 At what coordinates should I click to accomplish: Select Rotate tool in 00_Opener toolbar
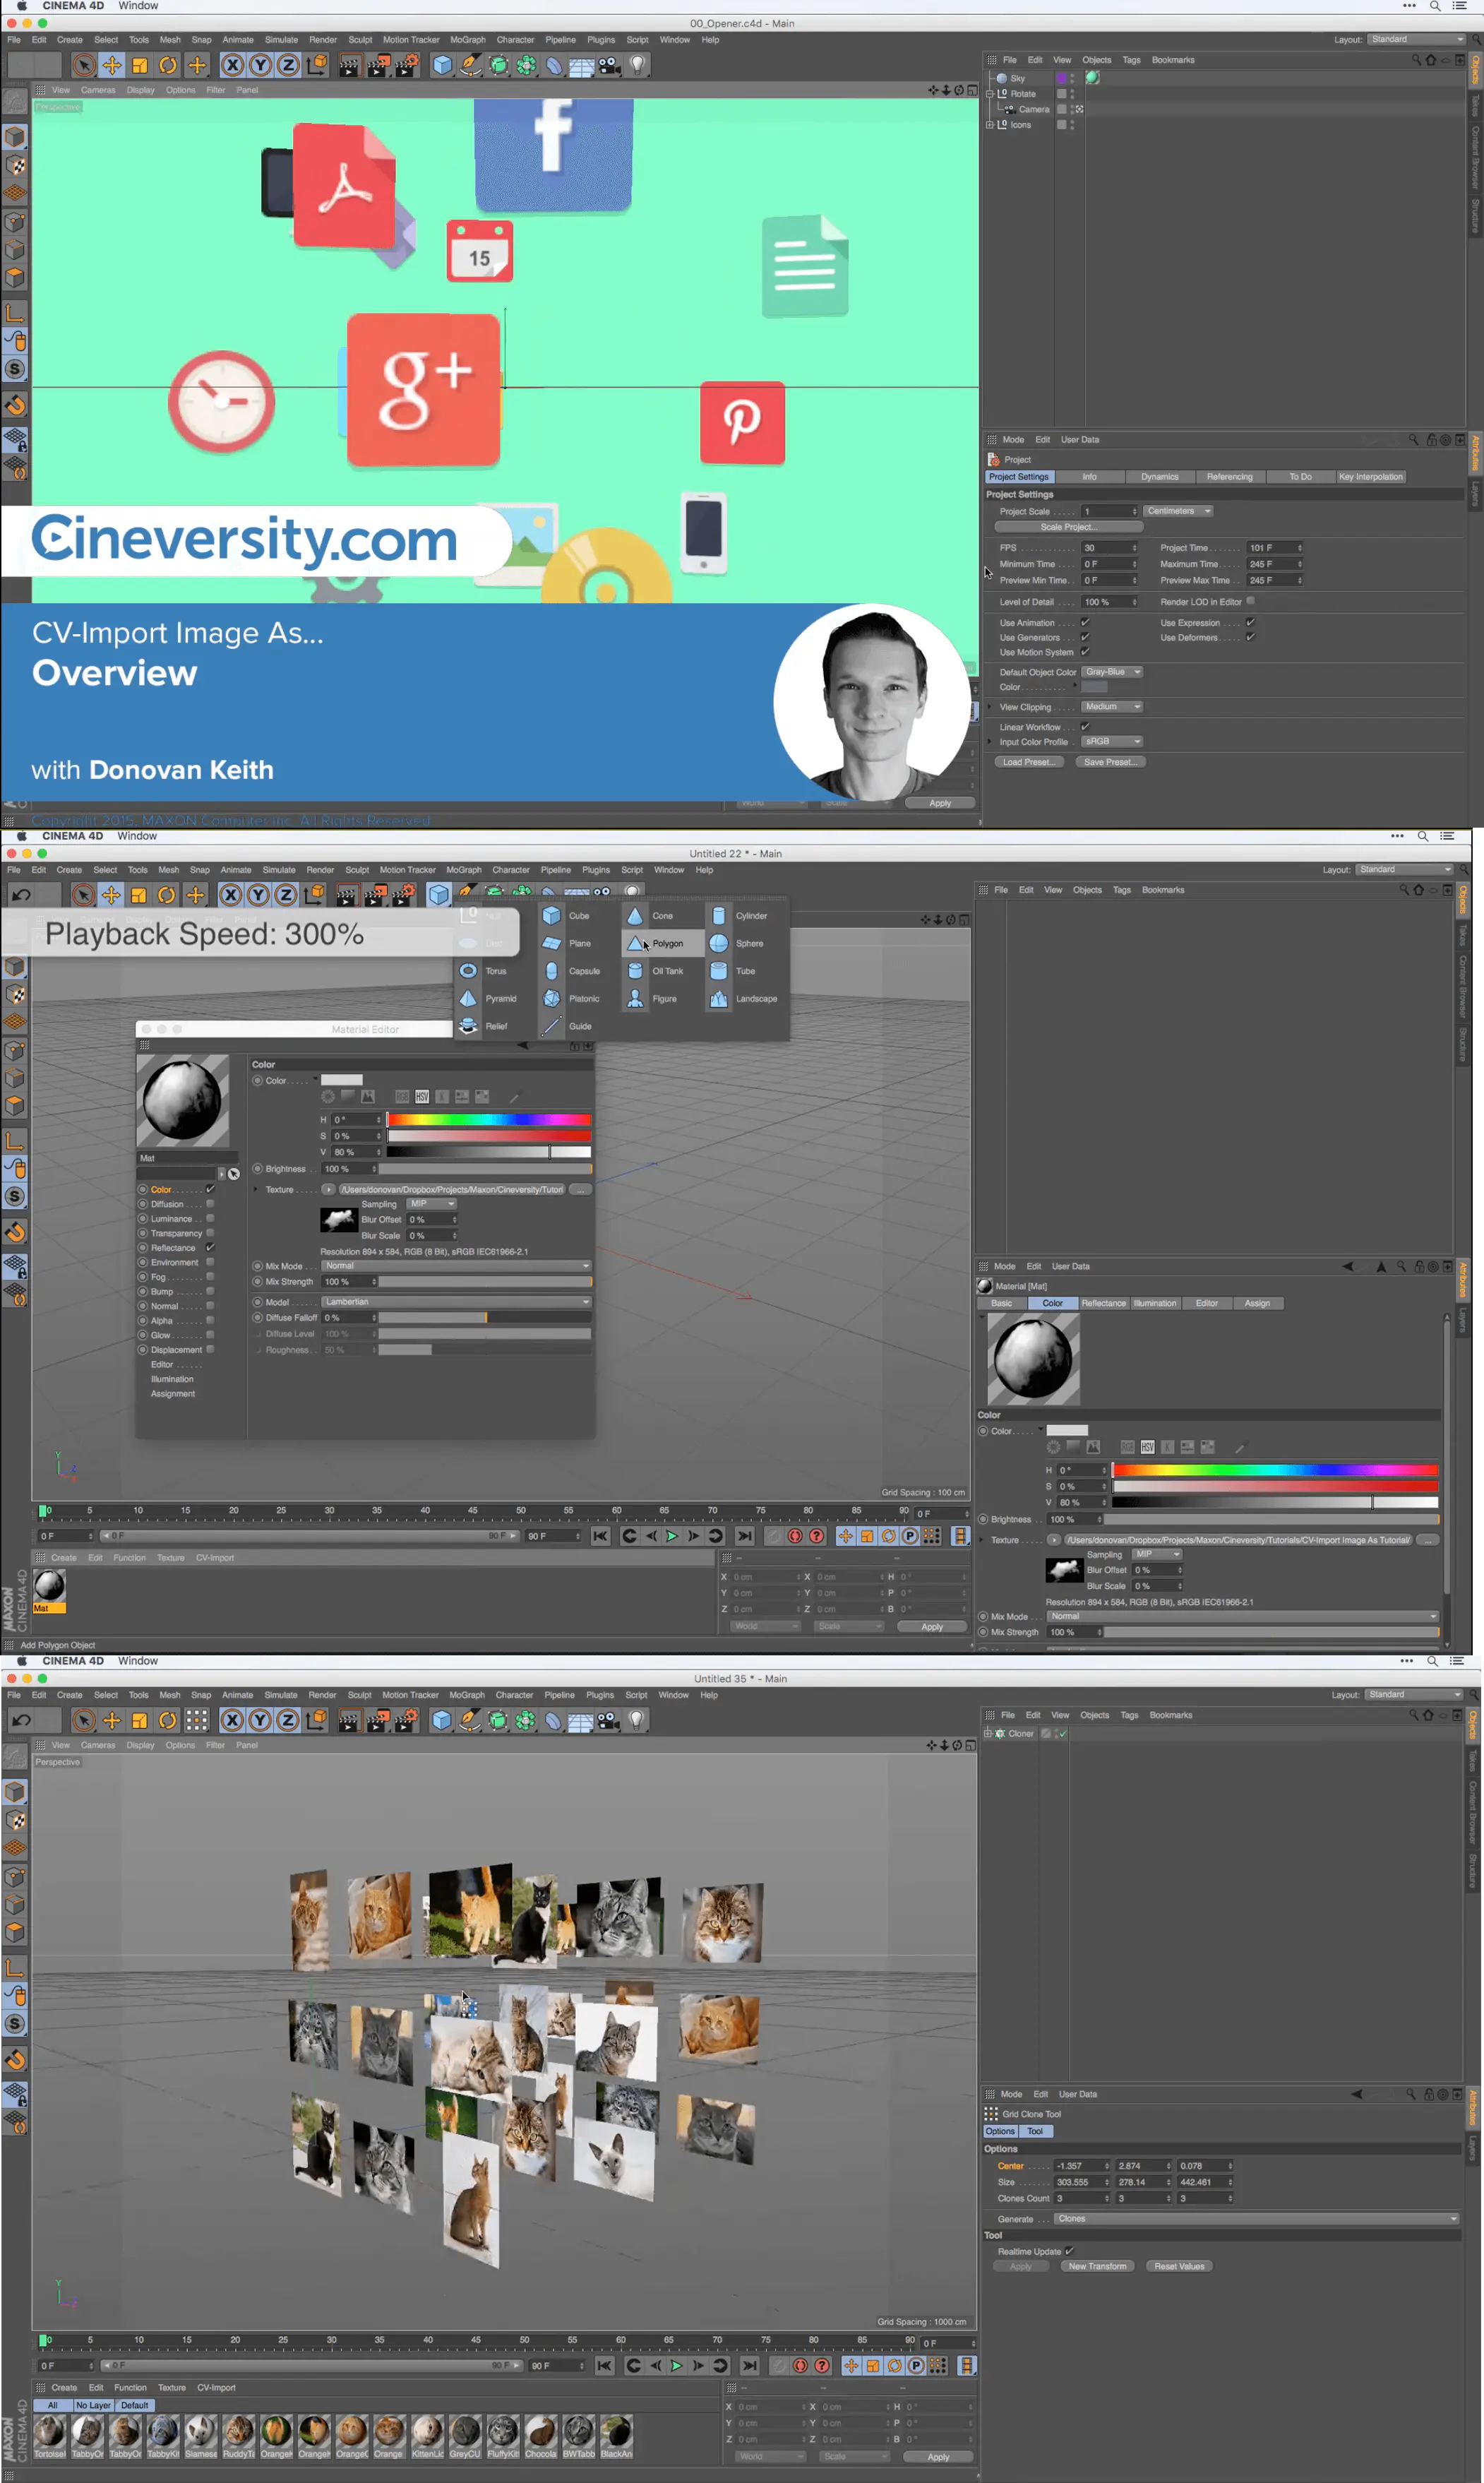coord(168,66)
